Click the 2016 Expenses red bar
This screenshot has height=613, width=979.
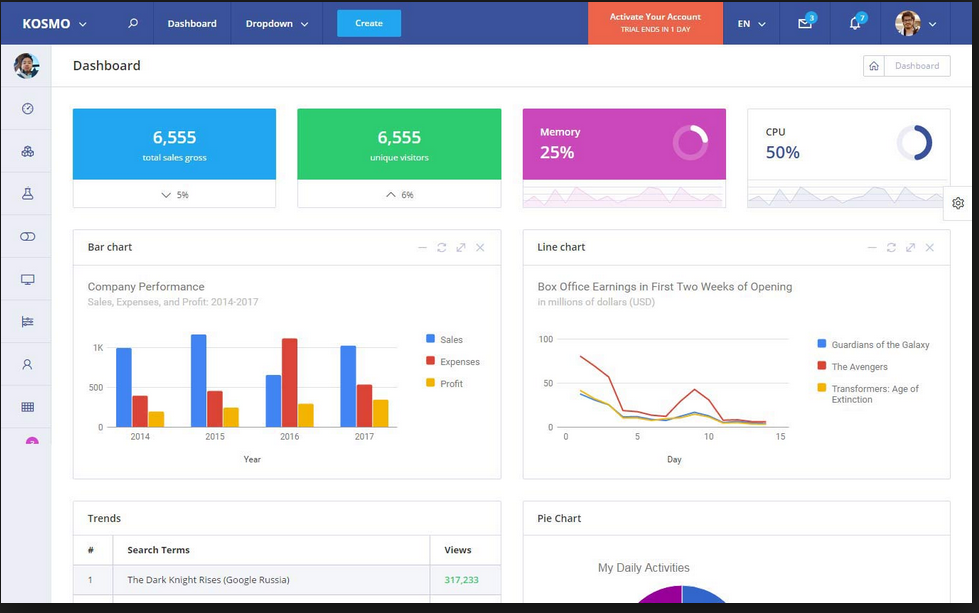(290, 383)
